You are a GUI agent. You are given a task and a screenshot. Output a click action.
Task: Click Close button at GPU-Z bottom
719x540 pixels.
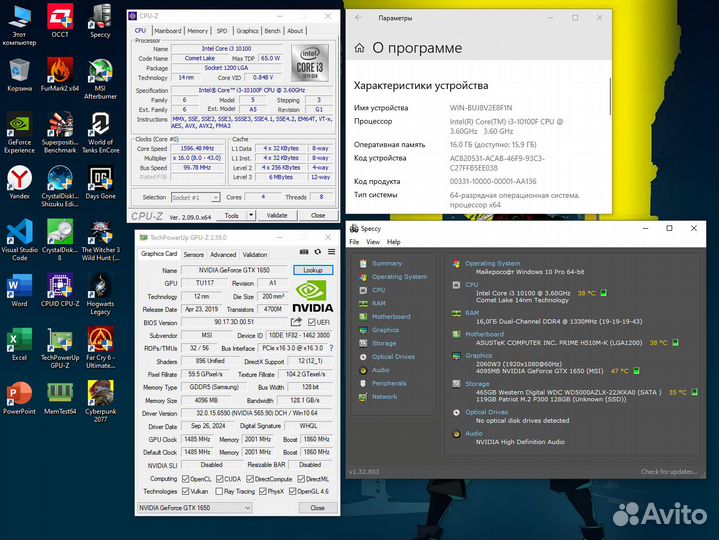click(x=317, y=508)
